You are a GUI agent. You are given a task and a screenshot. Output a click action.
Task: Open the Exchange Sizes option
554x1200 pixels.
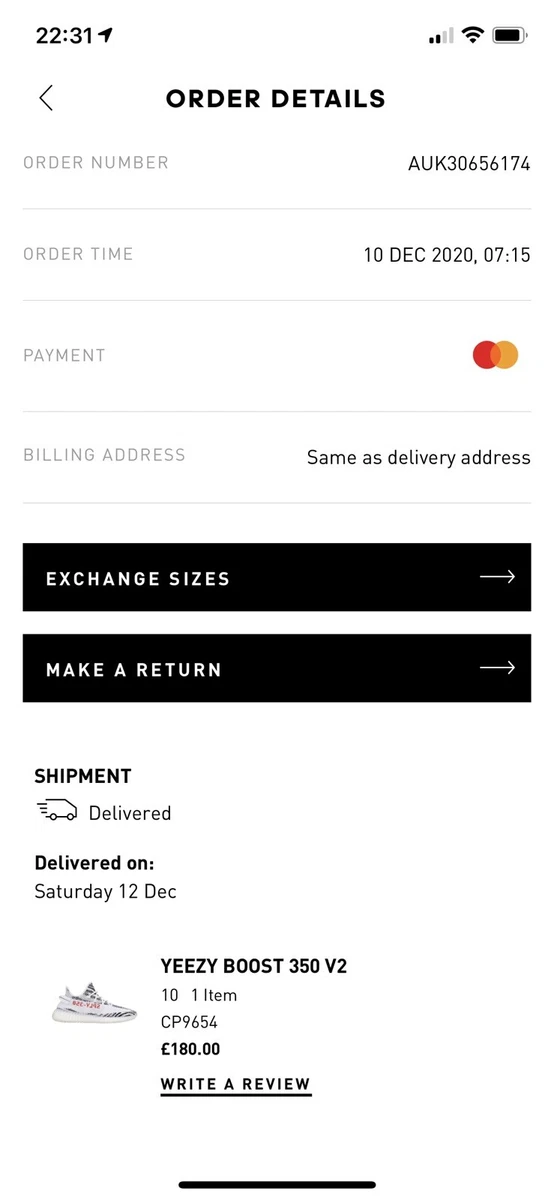point(277,577)
